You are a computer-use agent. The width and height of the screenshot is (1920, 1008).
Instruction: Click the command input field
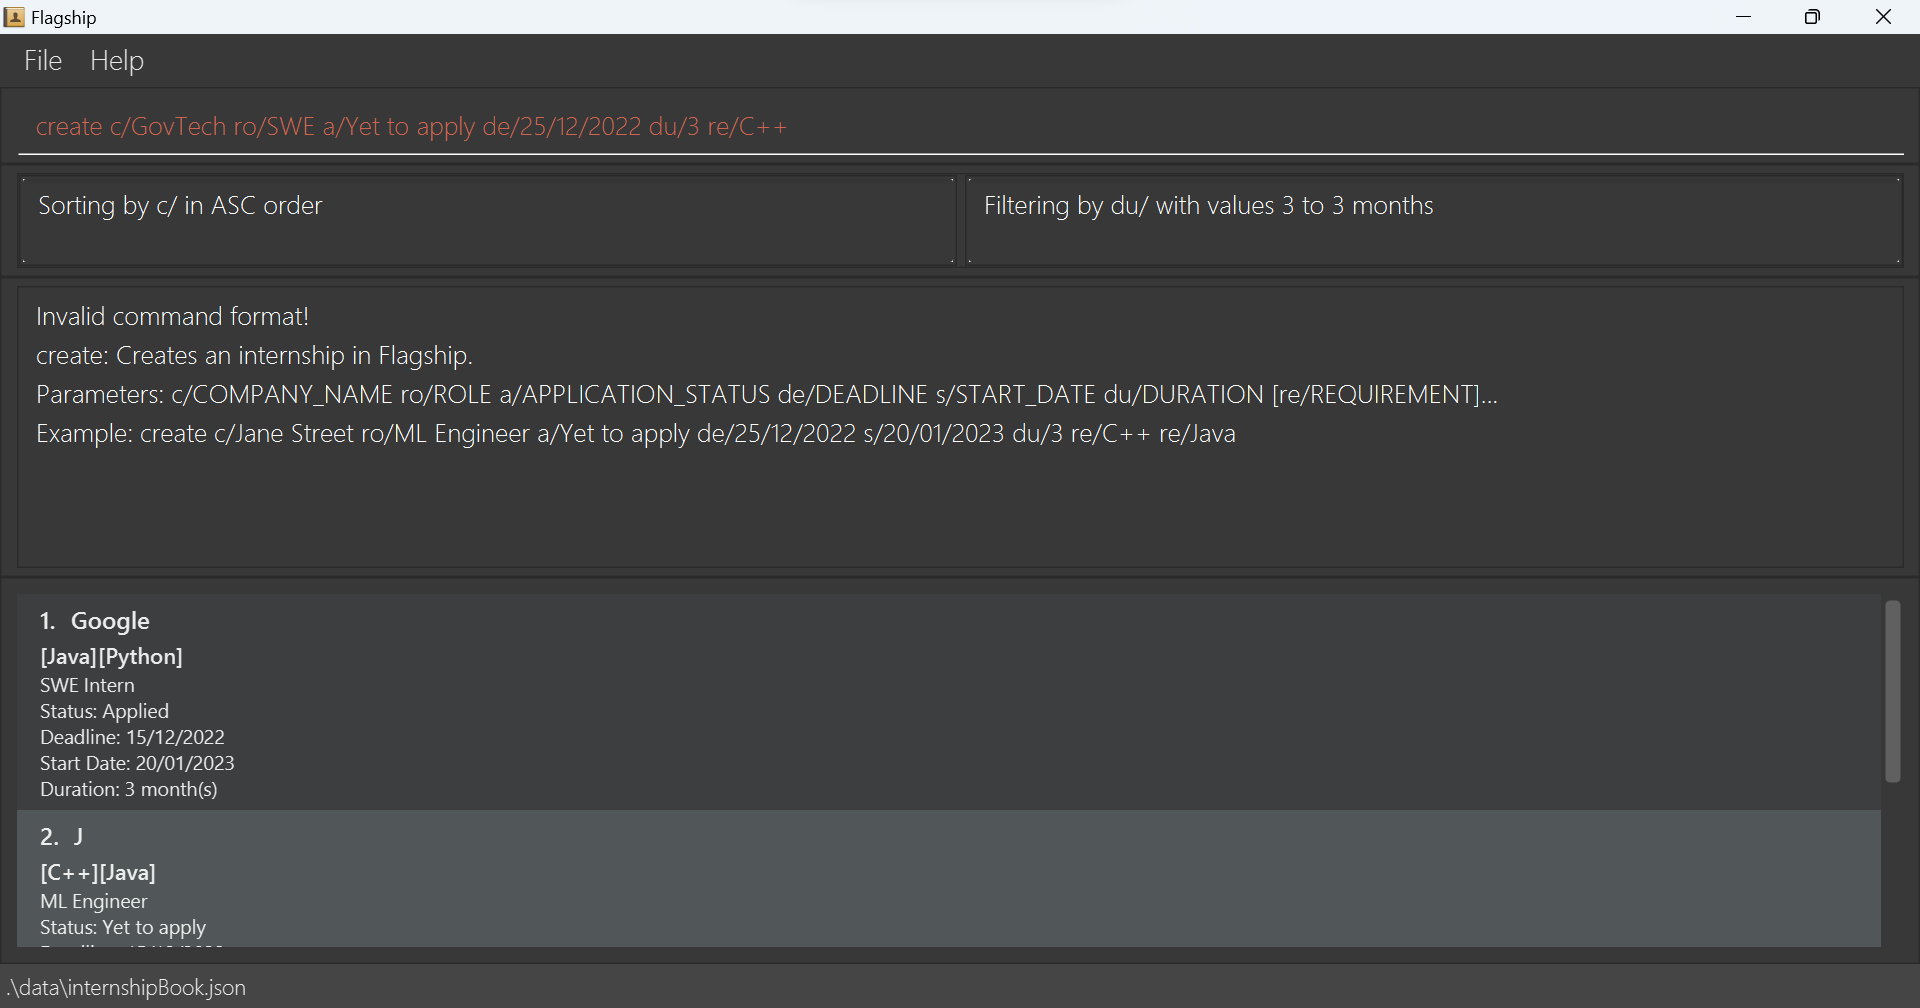[x=960, y=127]
